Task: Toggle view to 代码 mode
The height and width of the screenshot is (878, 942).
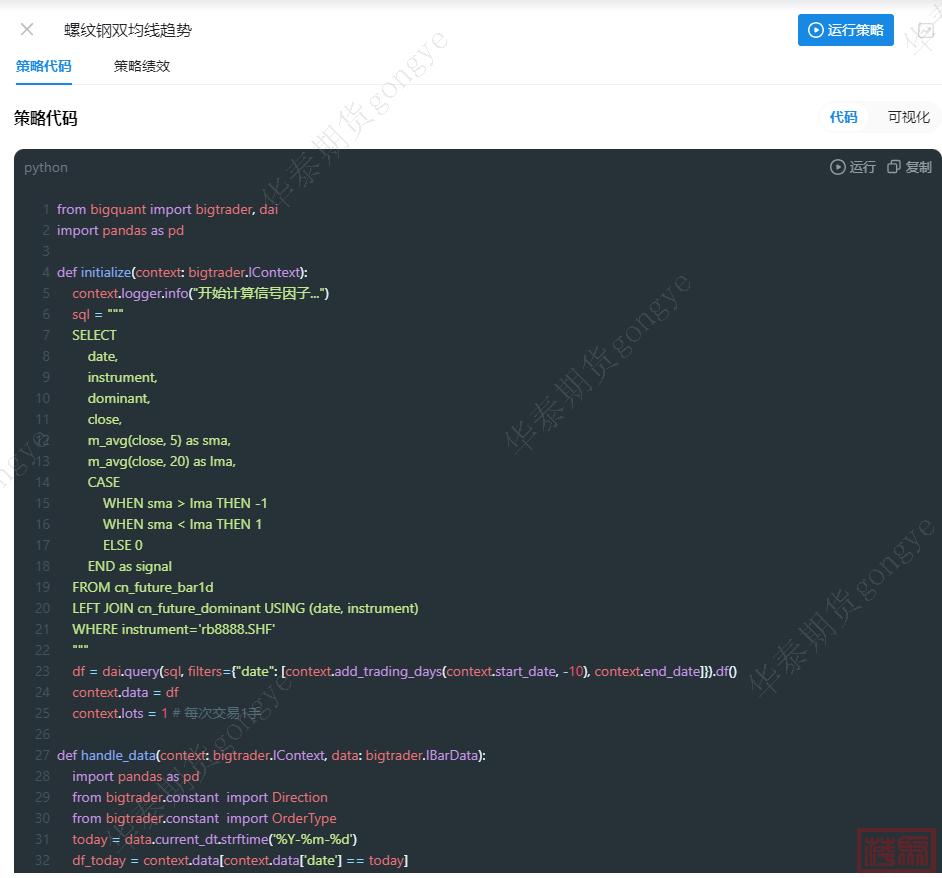Action: tap(843, 117)
